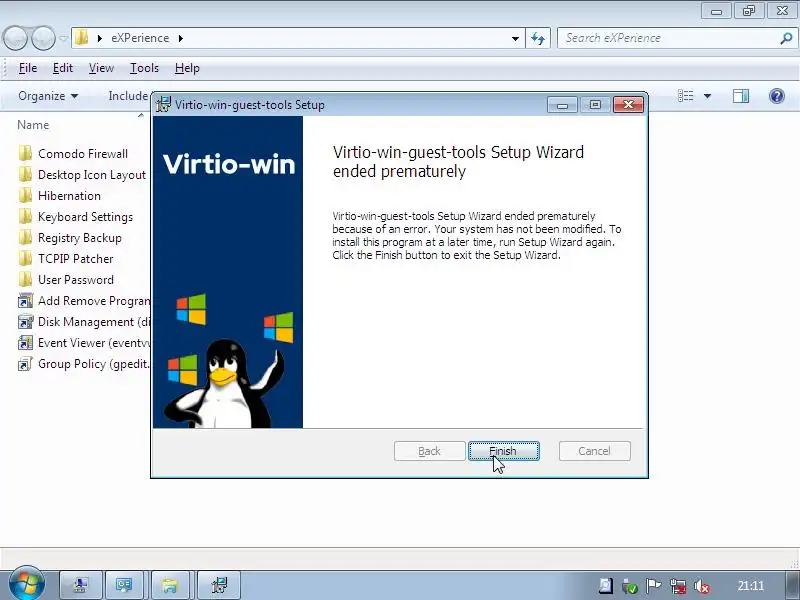This screenshot has width=800, height=600.
Task: Click the Back button in setup wizard
Action: [429, 451]
